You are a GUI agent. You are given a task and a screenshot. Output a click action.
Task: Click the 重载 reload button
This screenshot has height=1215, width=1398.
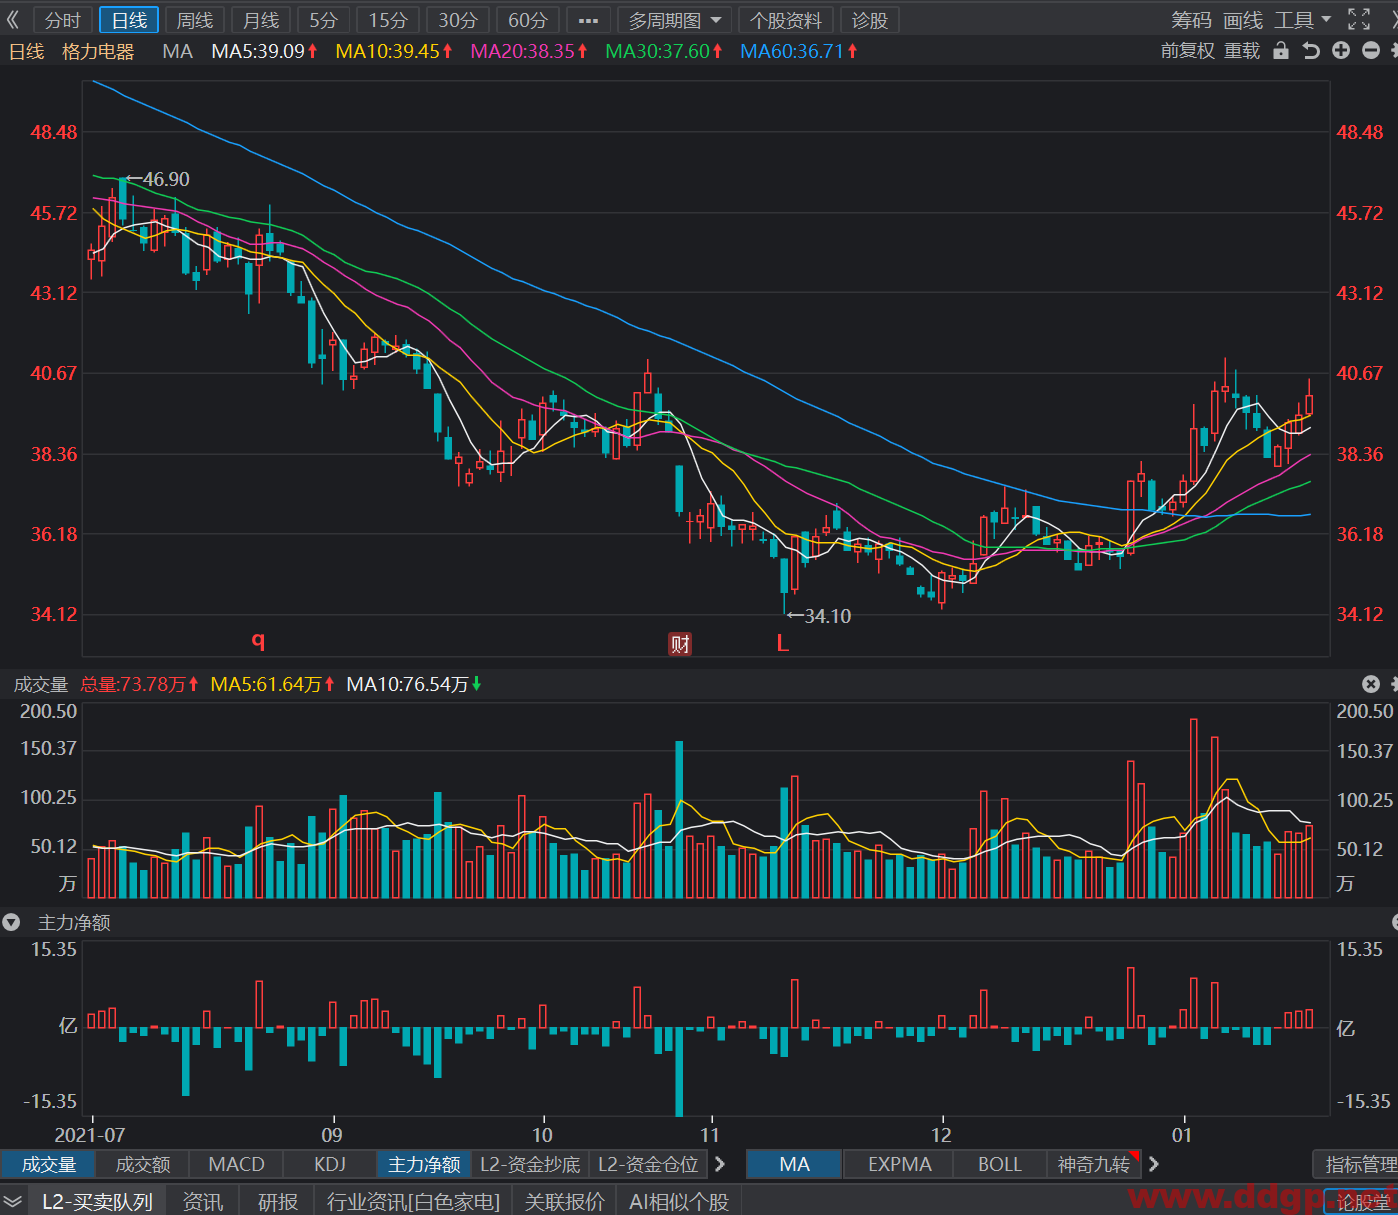(x=1242, y=51)
